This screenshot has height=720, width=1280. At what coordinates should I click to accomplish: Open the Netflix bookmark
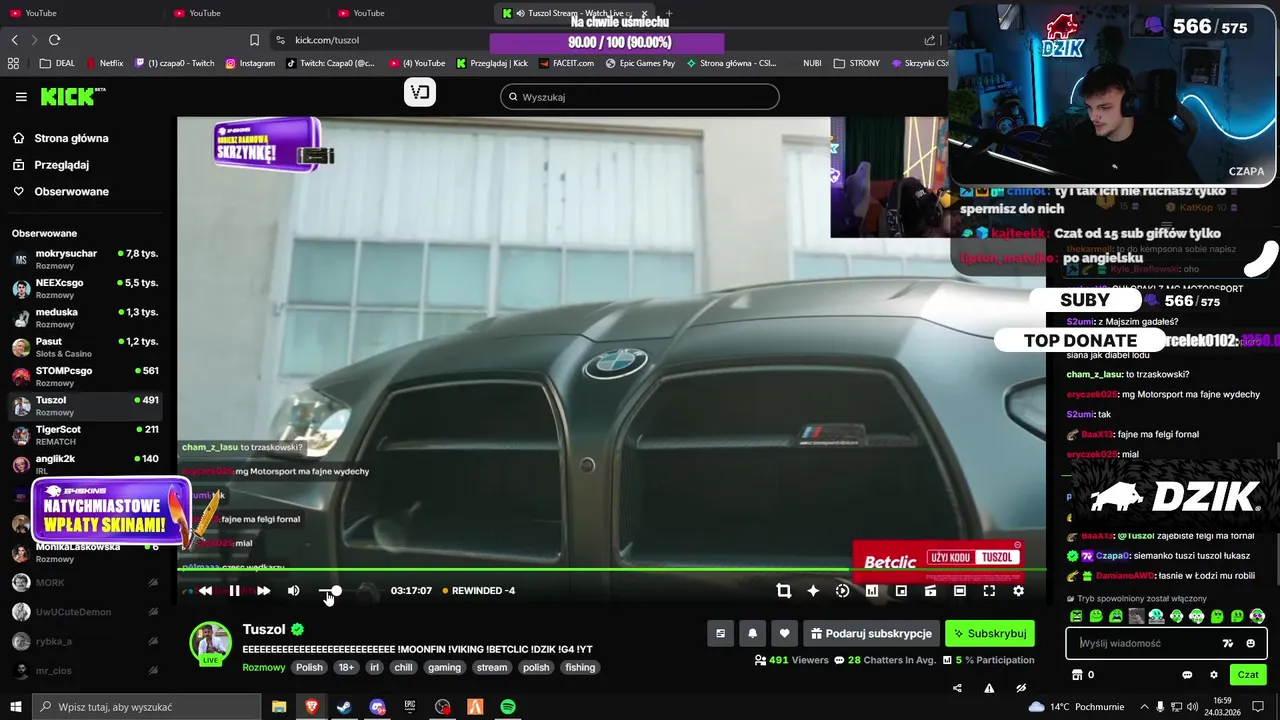(104, 63)
